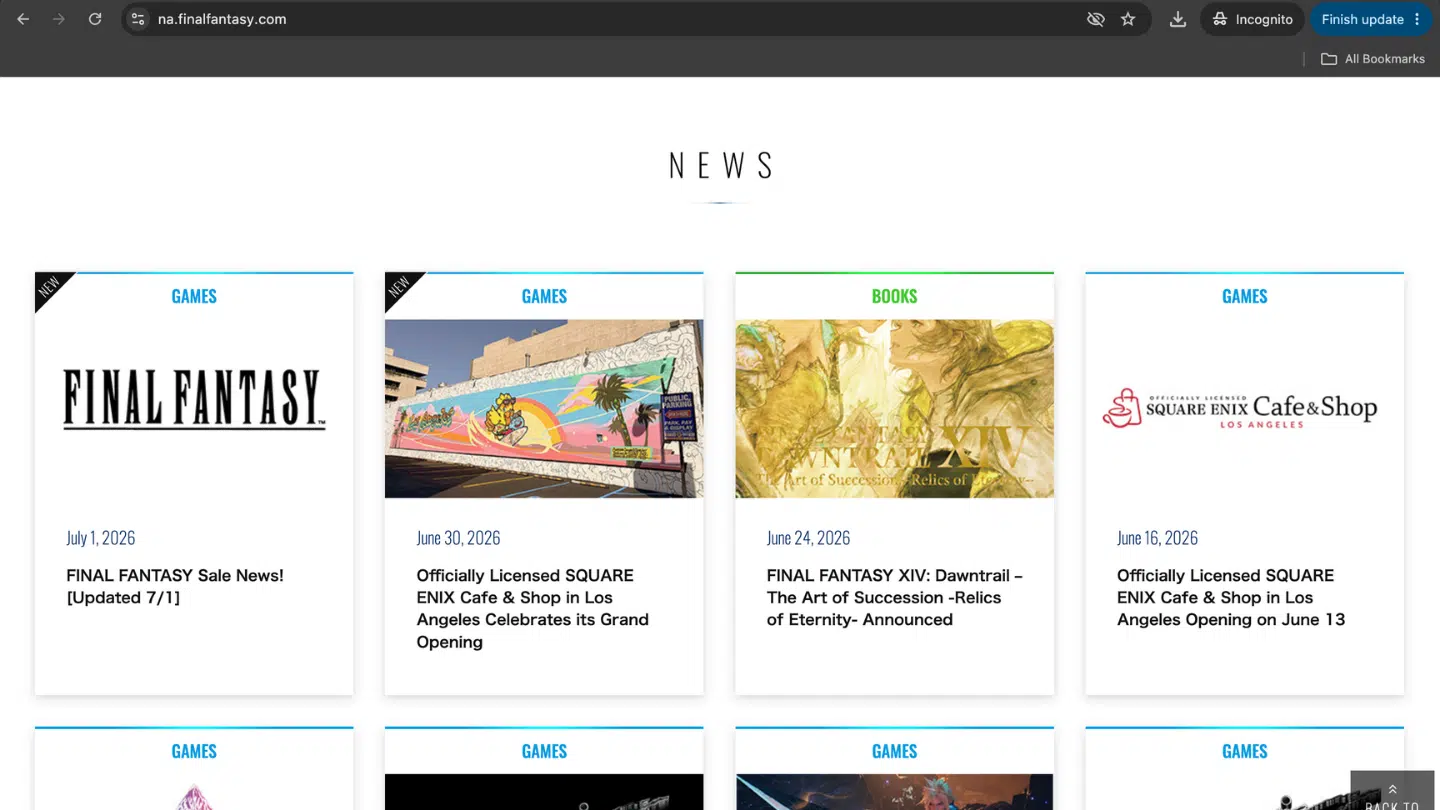Click the BOOKS category label
This screenshot has width=1440, height=810.
click(894, 296)
